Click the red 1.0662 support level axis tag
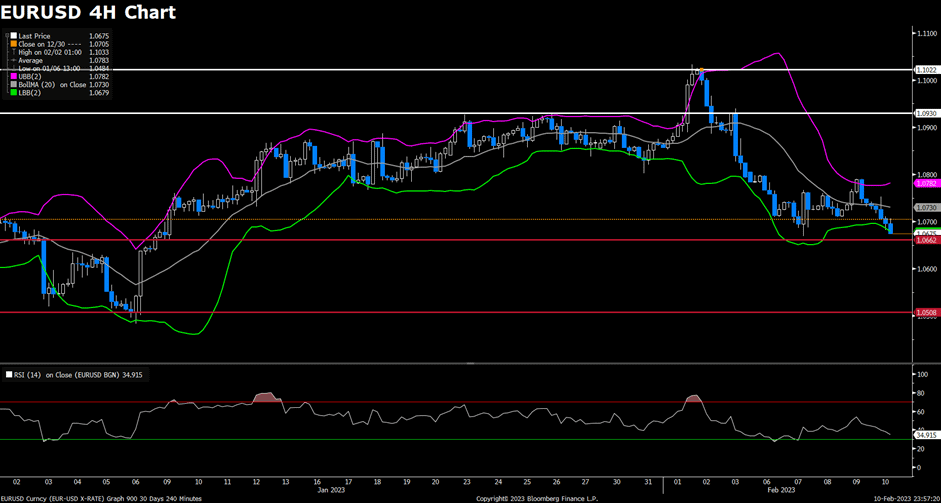 [x=926, y=240]
